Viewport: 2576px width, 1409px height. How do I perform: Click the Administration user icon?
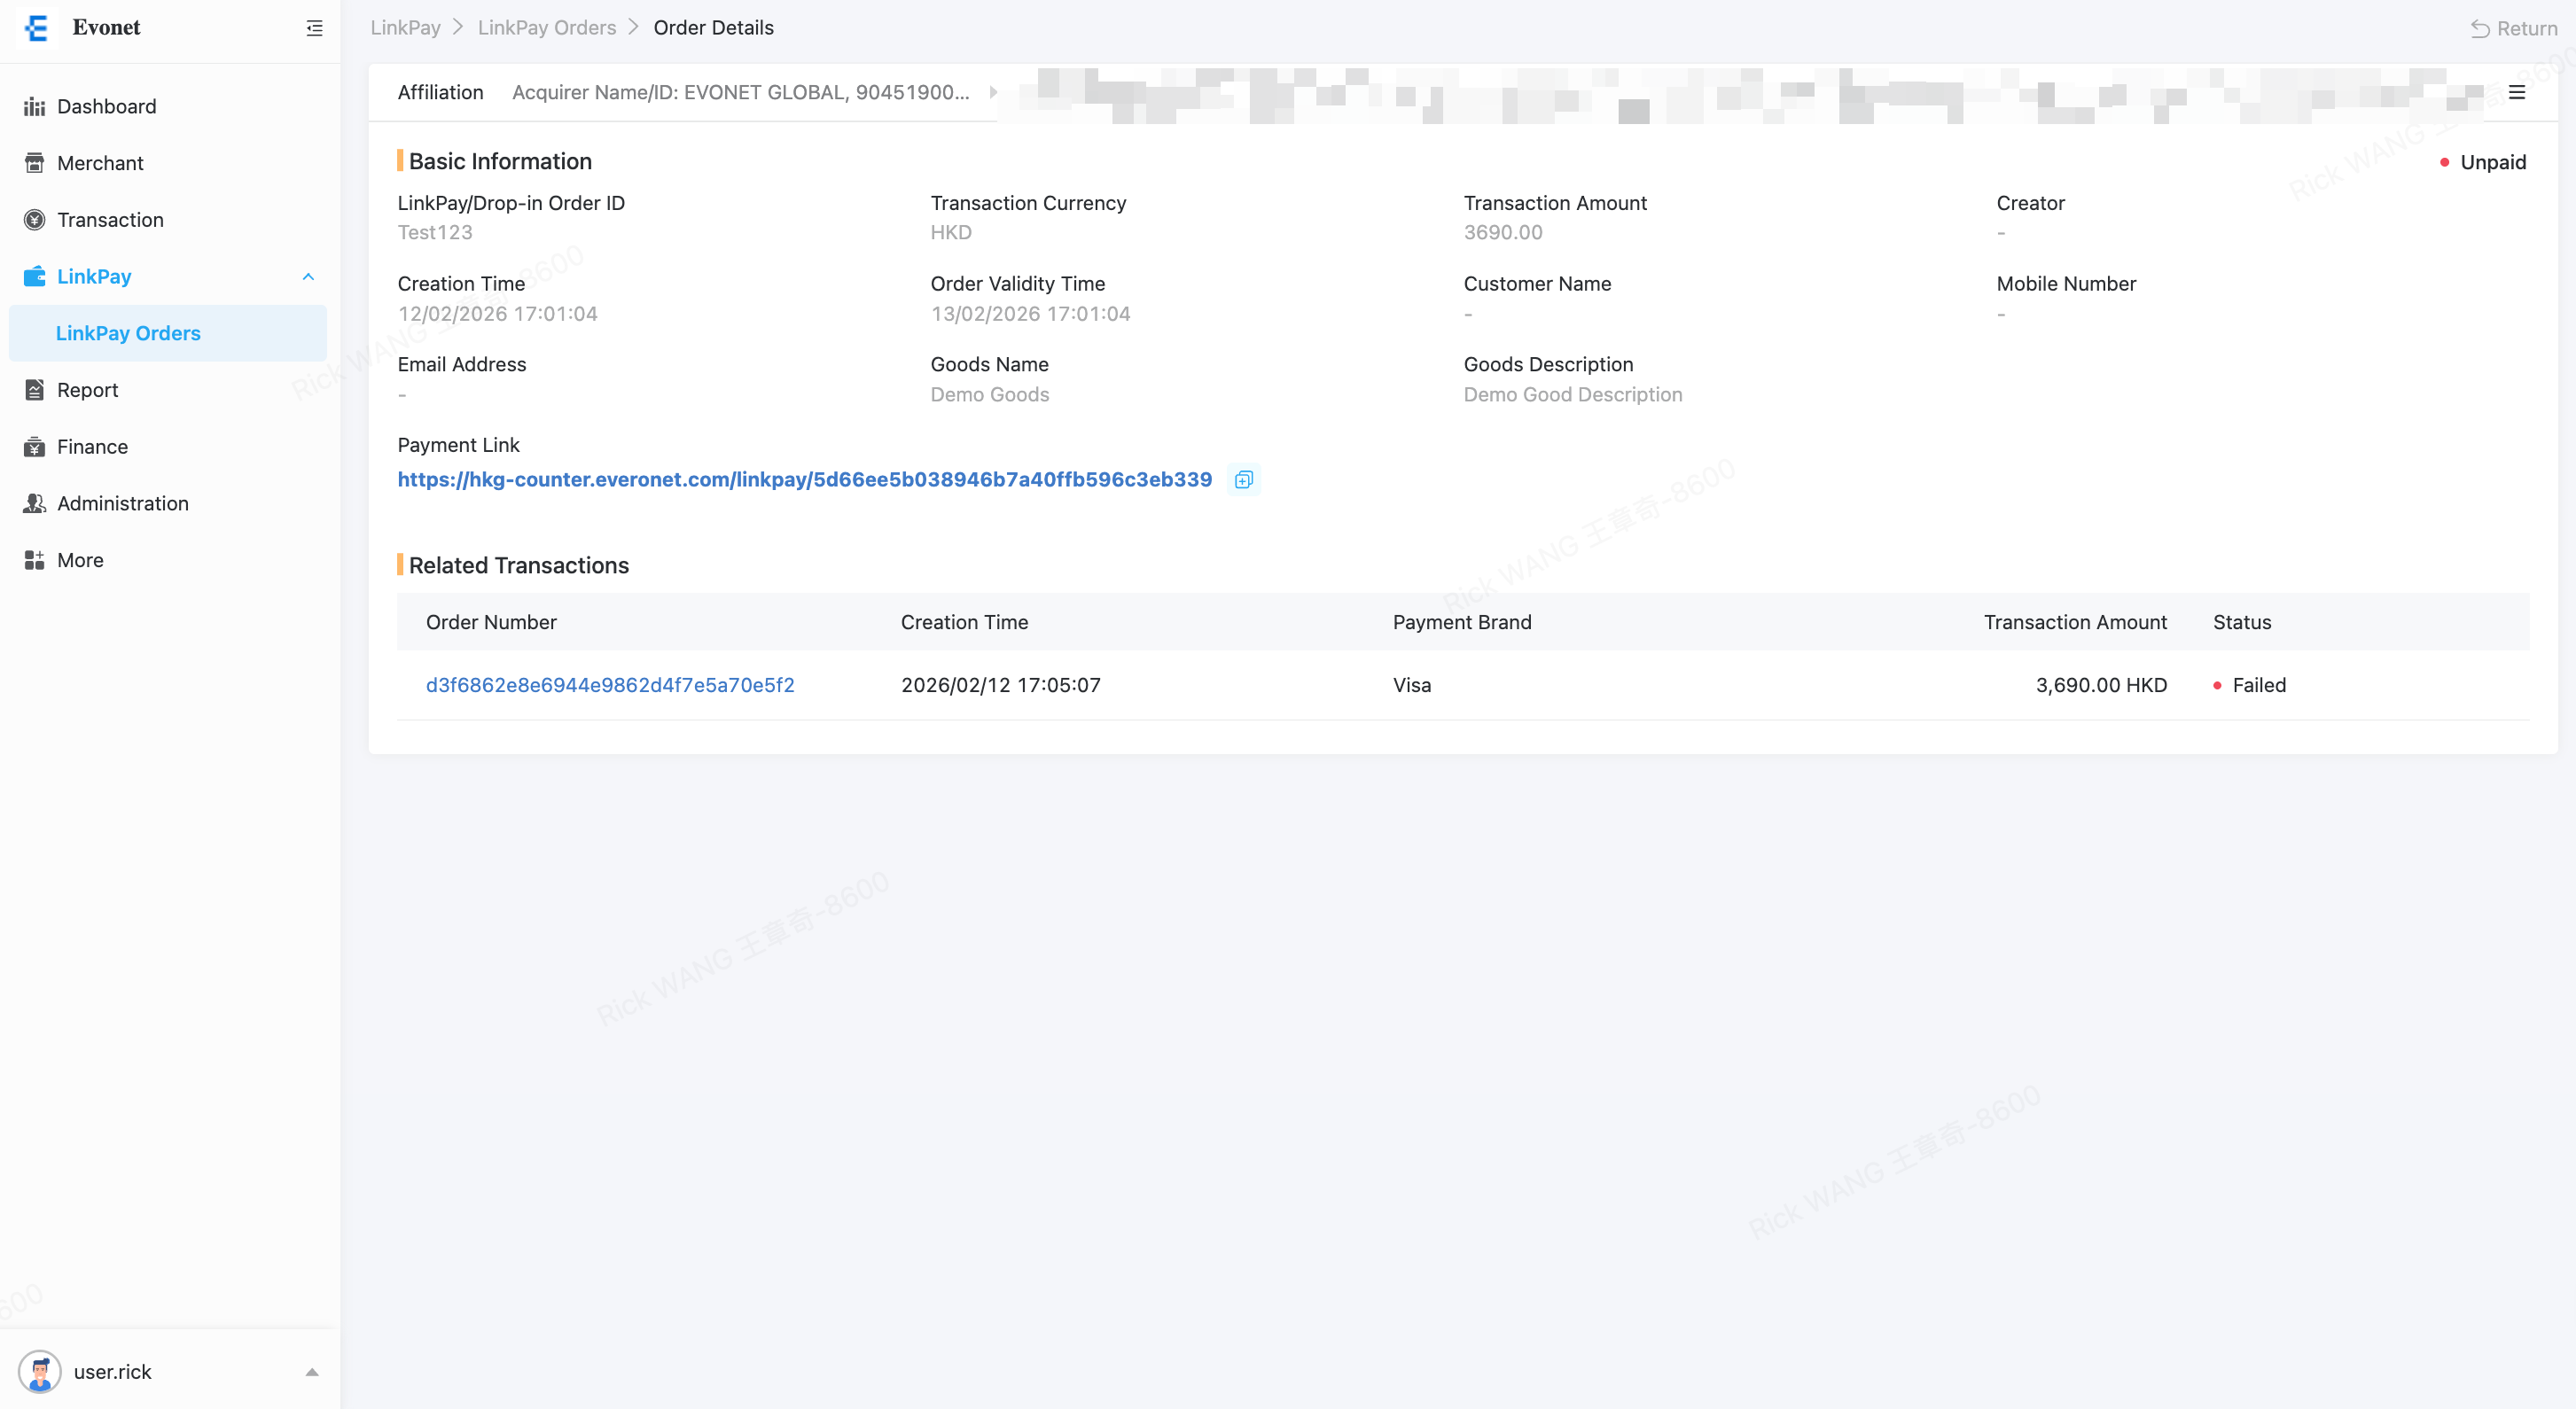tap(34, 503)
